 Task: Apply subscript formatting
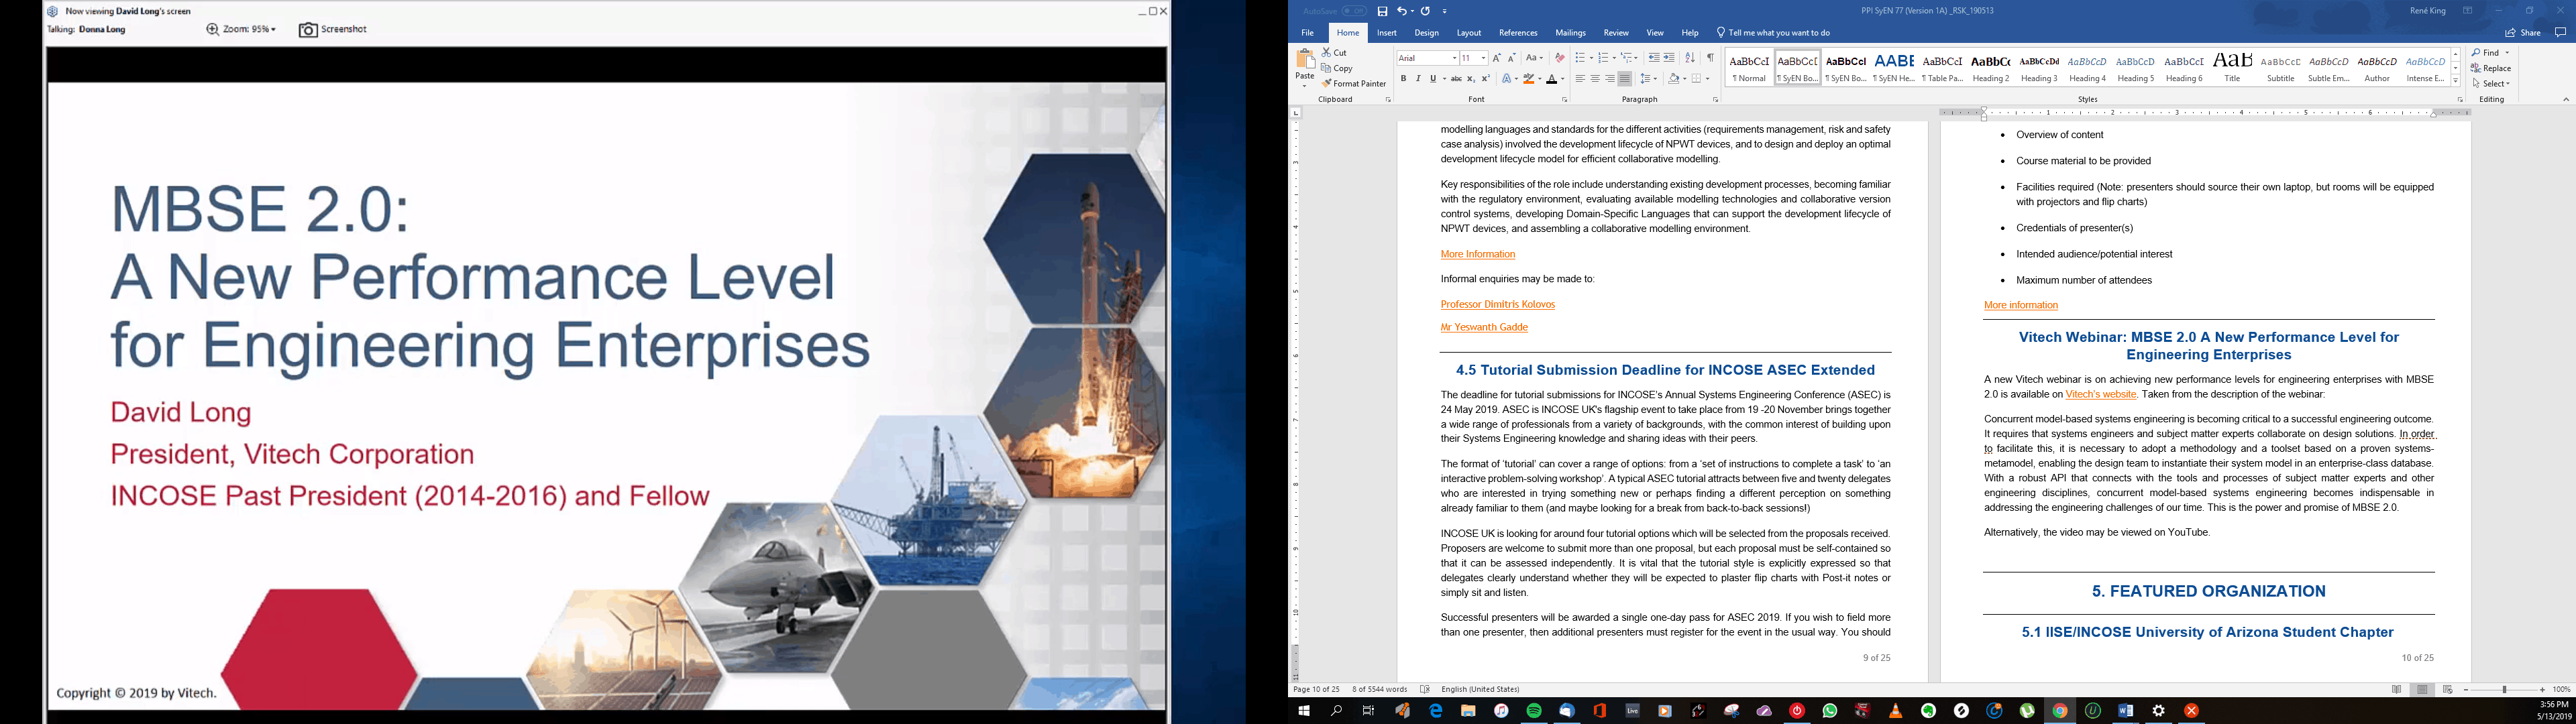[x=1471, y=79]
